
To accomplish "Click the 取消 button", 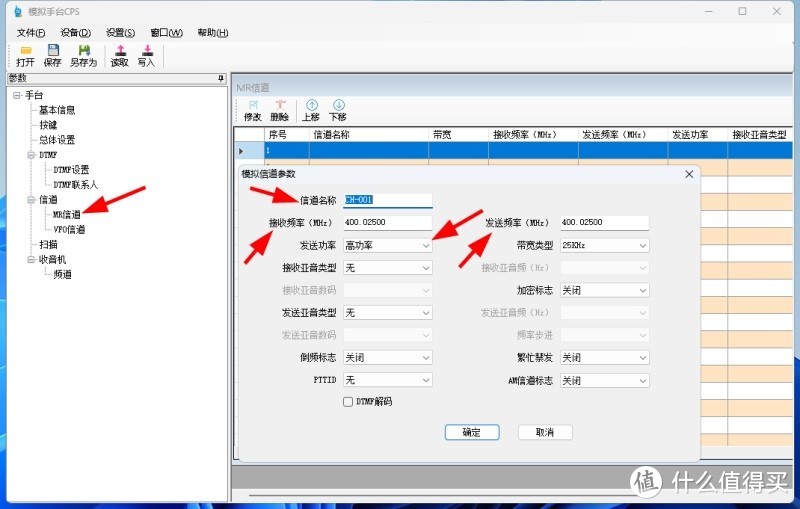I will pos(545,432).
